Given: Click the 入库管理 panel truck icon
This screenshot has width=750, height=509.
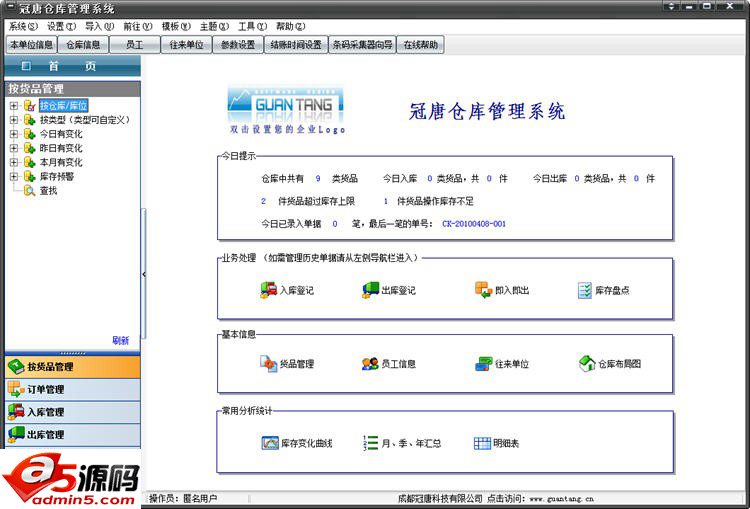Looking at the screenshot, I should pos(16,412).
